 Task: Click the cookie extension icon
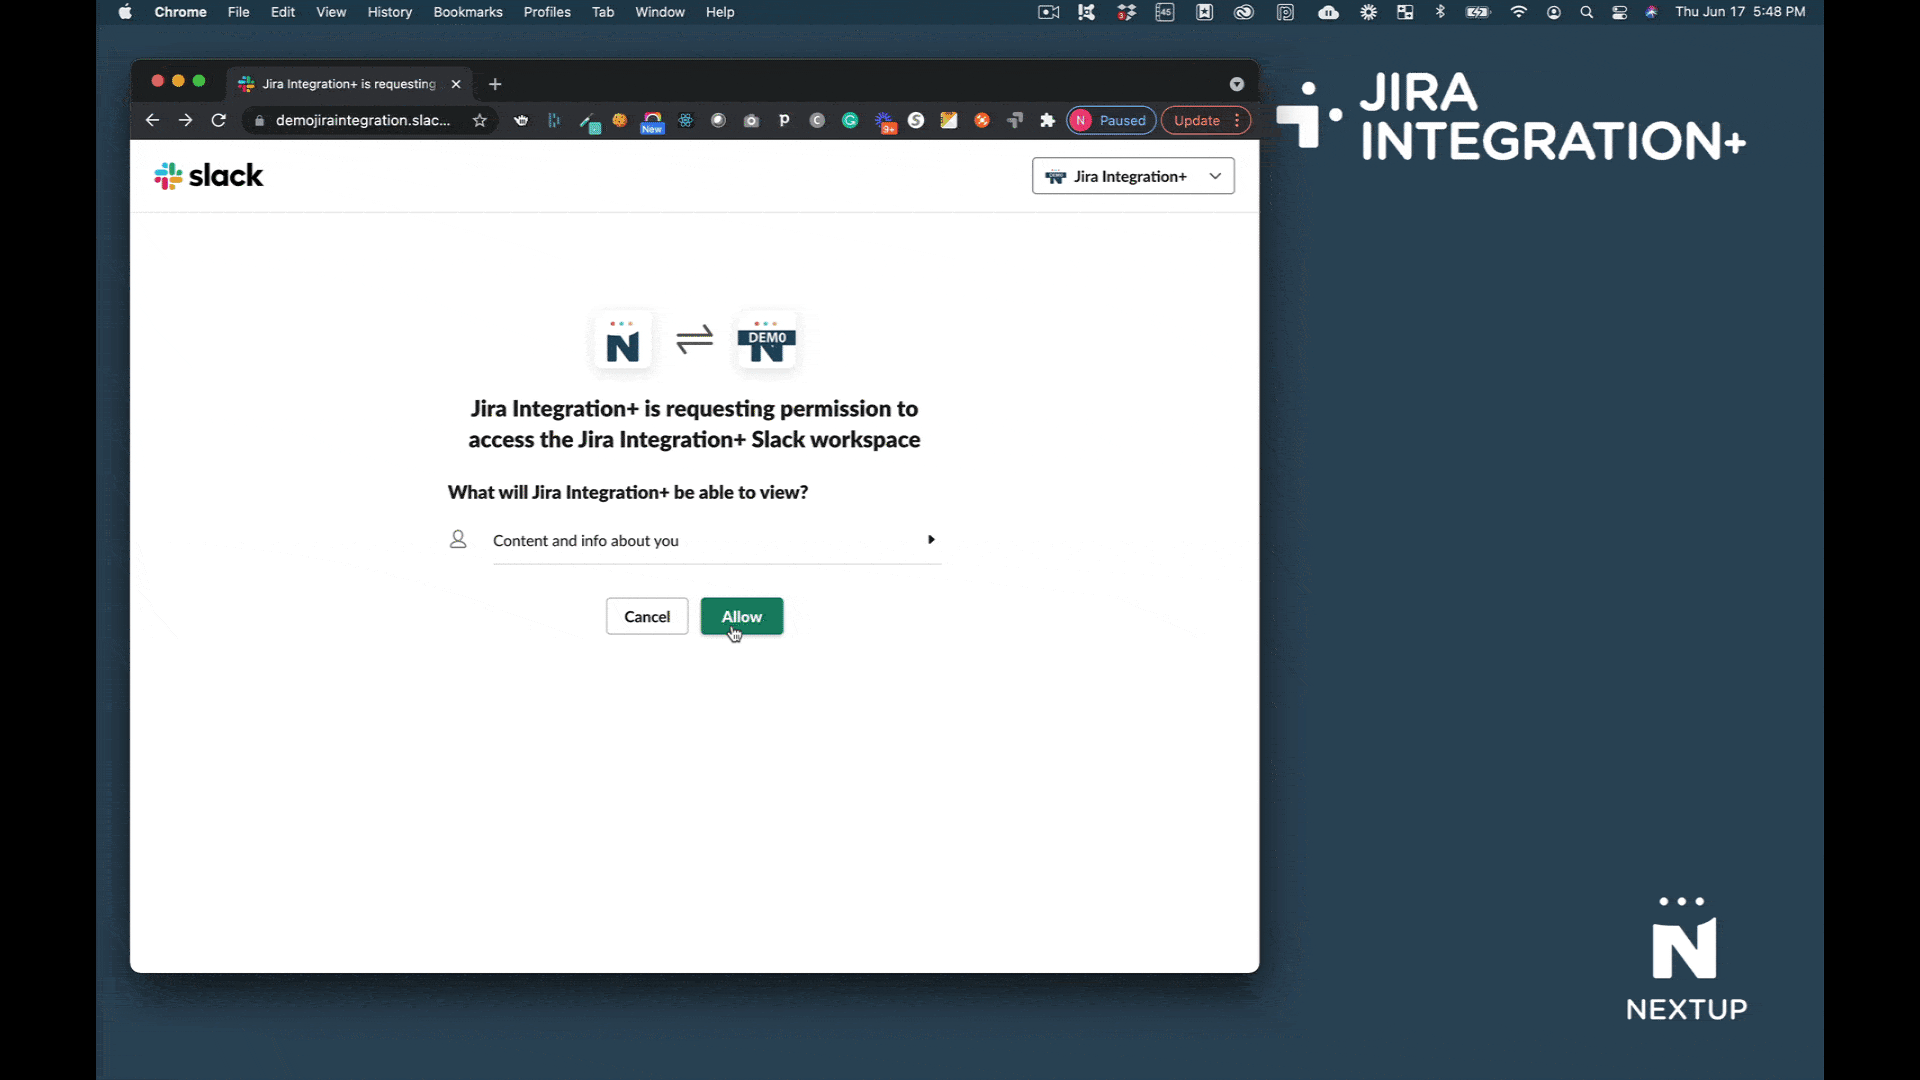click(x=619, y=120)
